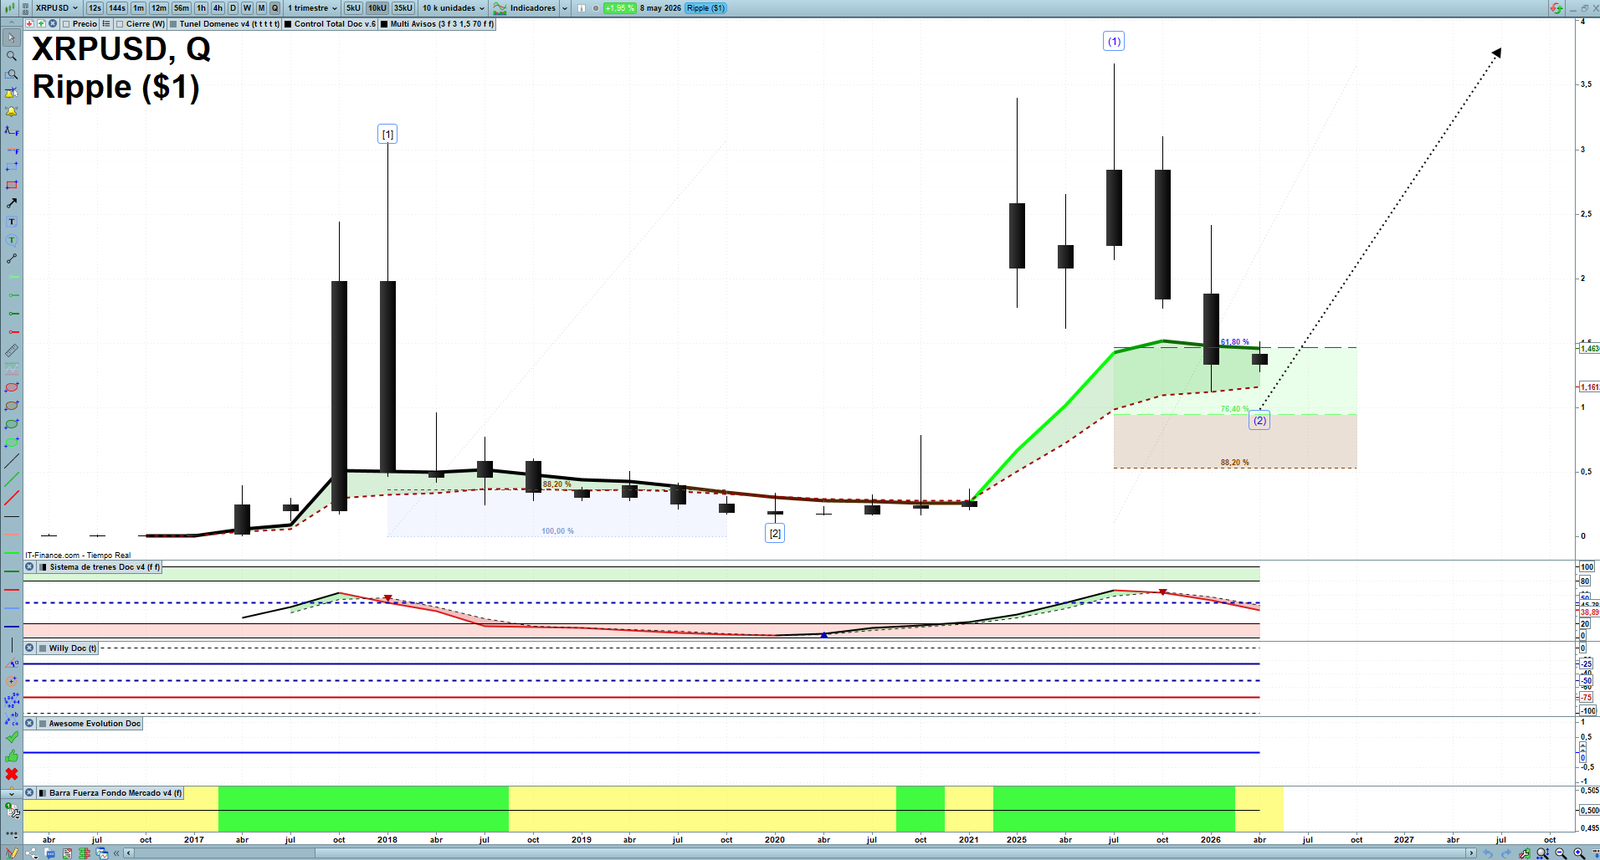Select 5kU units preset
Viewport: 1600px width, 860px height.
point(353,8)
